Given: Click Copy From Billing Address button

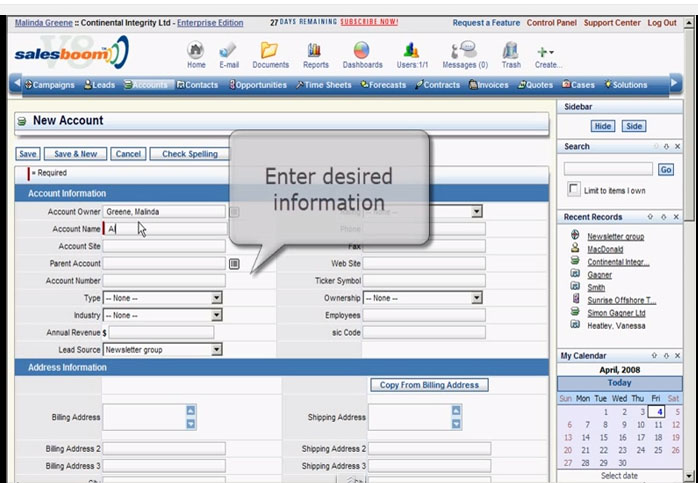Looking at the screenshot, I should click(x=429, y=385).
